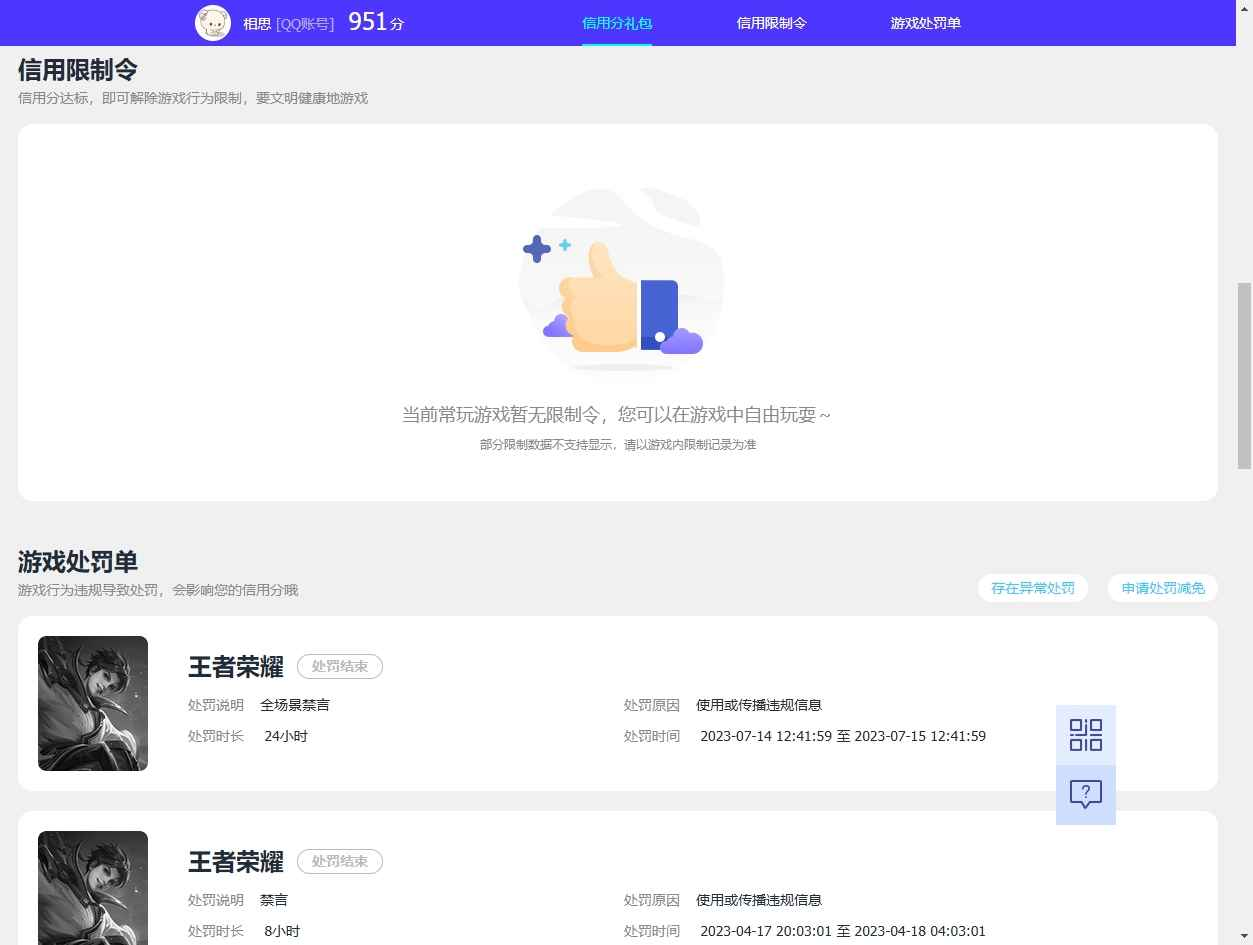Open the help question floating icon
Screen dimensions: 1253x945
1086,795
